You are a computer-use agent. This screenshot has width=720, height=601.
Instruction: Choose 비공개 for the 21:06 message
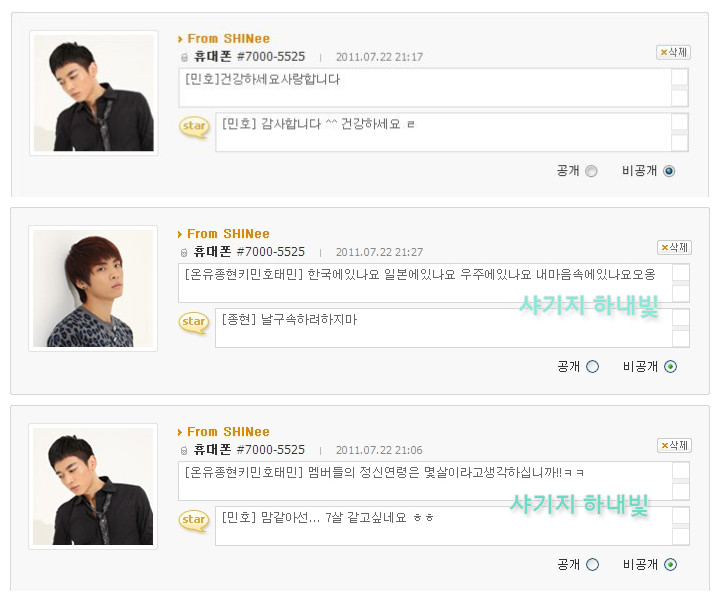coord(670,565)
